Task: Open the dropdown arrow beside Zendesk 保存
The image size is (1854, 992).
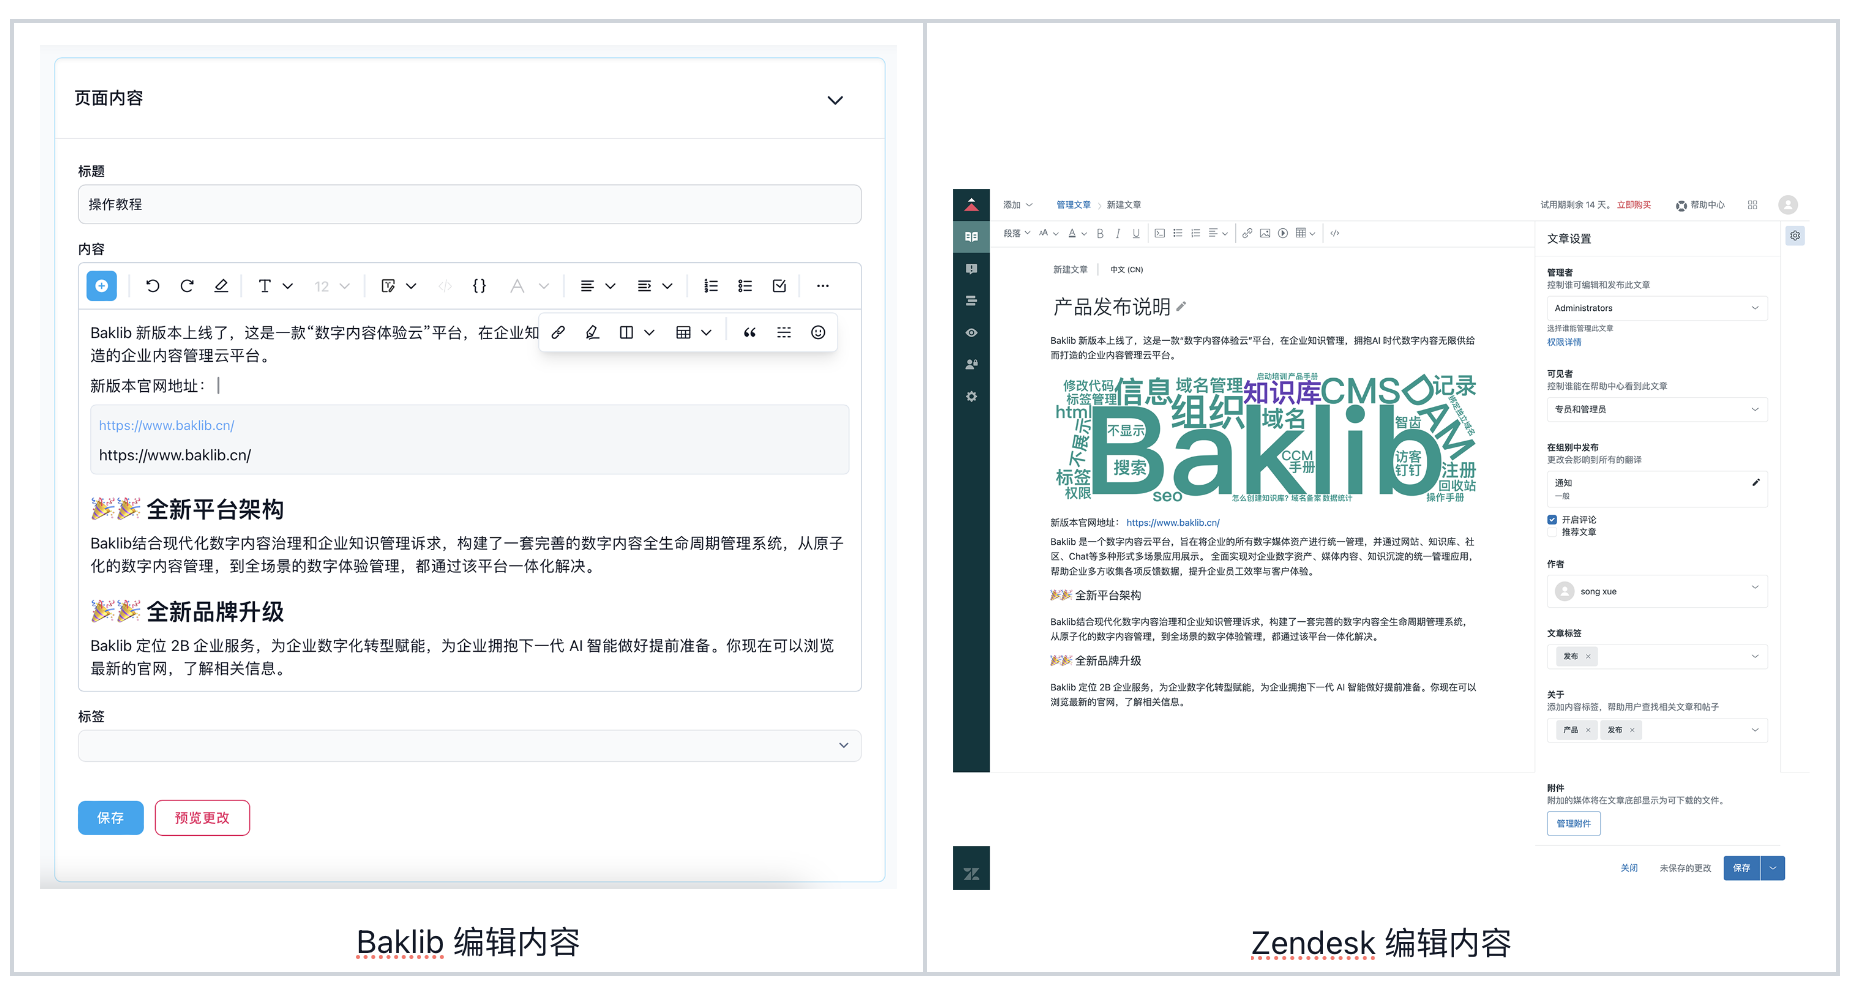Action: coord(1773,868)
